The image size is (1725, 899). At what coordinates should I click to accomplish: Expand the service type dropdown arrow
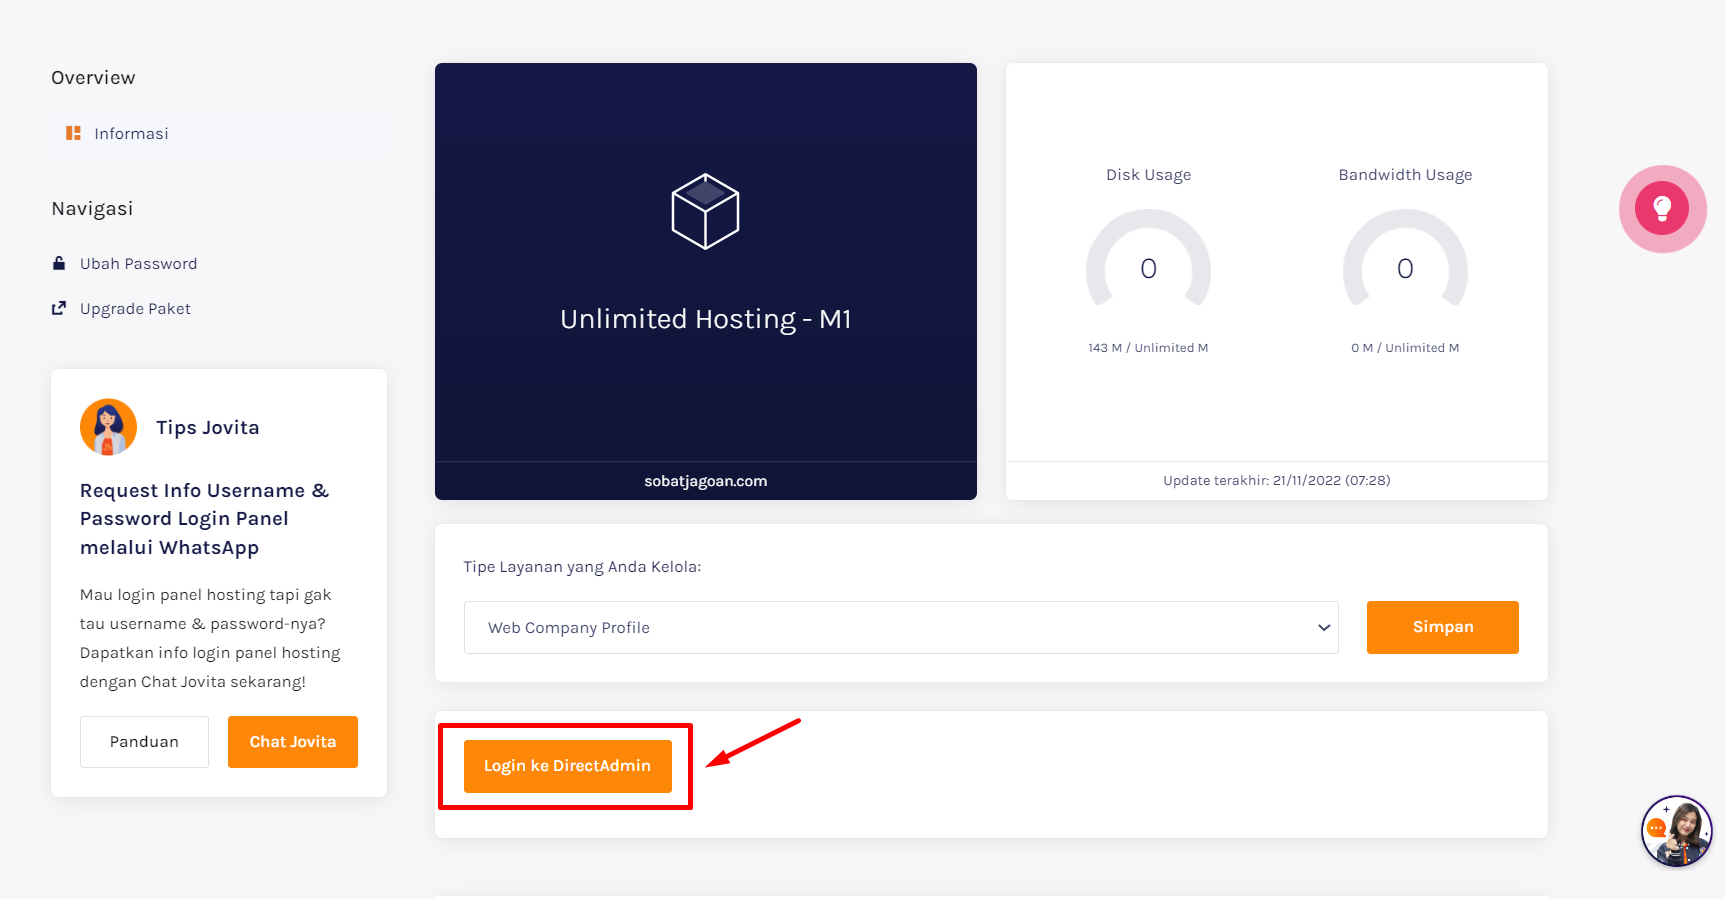(1323, 628)
